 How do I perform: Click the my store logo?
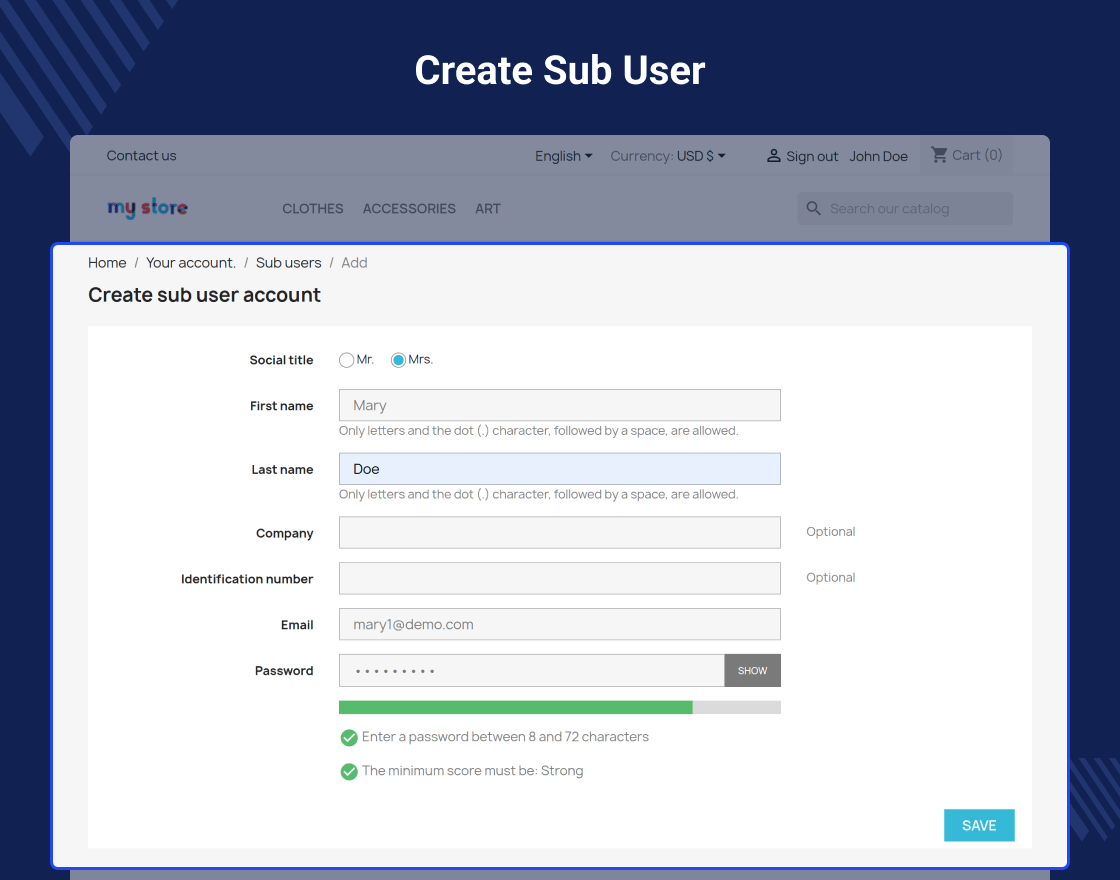click(x=147, y=208)
